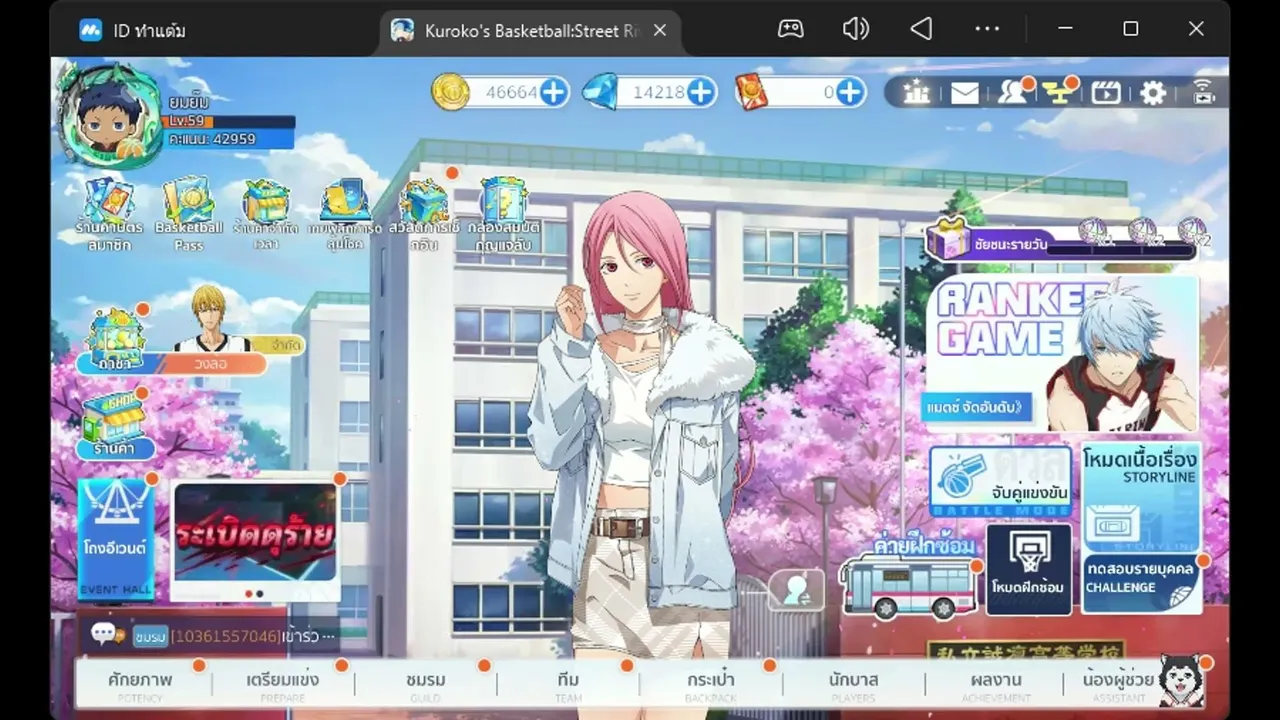
Task: Open the นักบาส Players menu
Action: pos(854,684)
